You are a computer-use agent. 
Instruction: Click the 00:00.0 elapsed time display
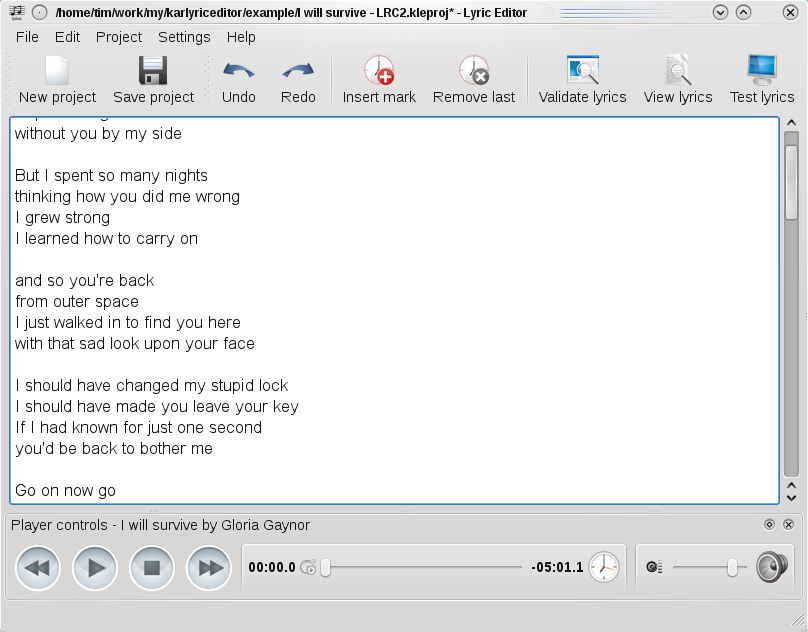pos(272,567)
